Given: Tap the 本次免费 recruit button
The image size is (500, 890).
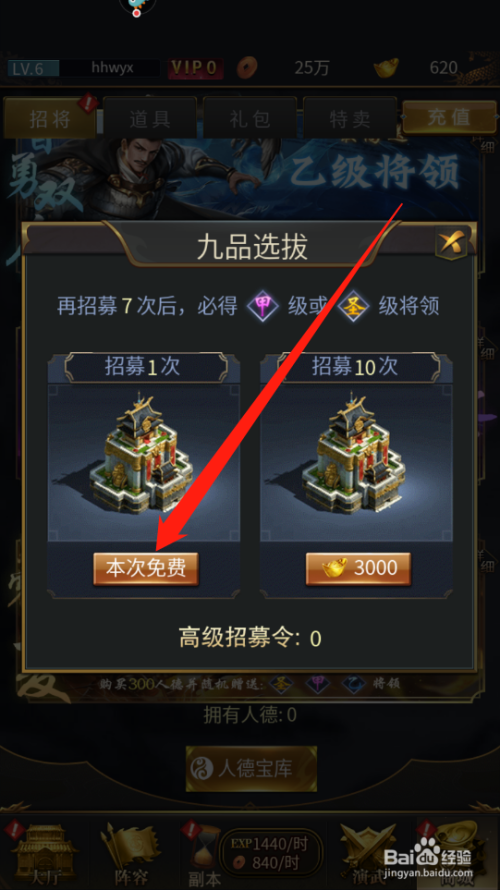Looking at the screenshot, I should coord(146,569).
